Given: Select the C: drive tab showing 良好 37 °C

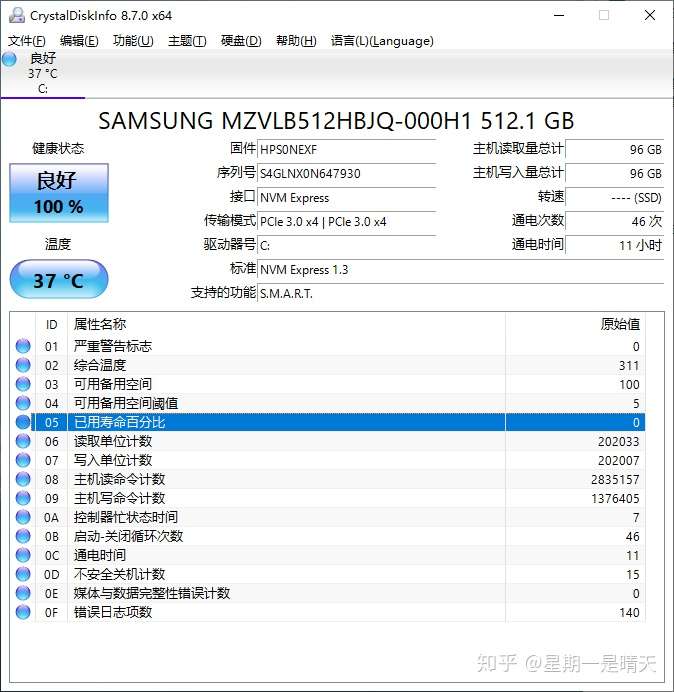Looking at the screenshot, I should tap(43, 73).
